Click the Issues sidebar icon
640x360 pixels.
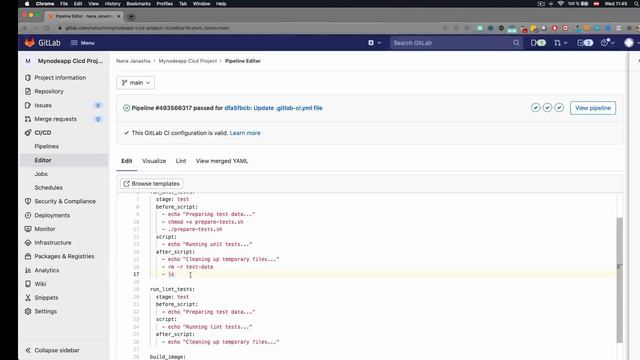click(x=28, y=105)
